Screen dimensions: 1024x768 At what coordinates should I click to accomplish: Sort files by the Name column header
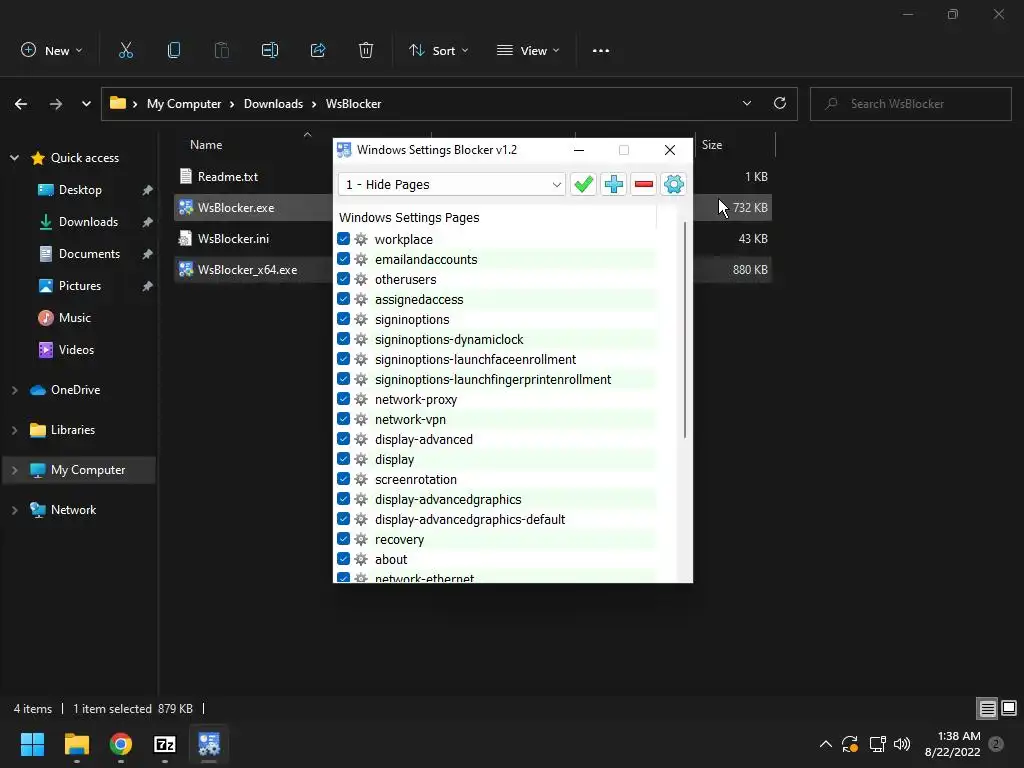[206, 145]
